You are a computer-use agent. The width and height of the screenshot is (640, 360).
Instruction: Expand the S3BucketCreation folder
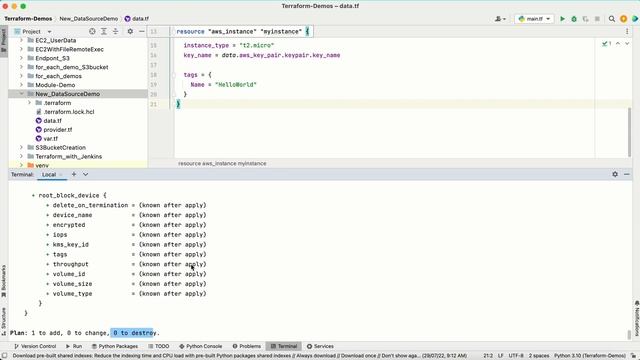tap(21, 147)
